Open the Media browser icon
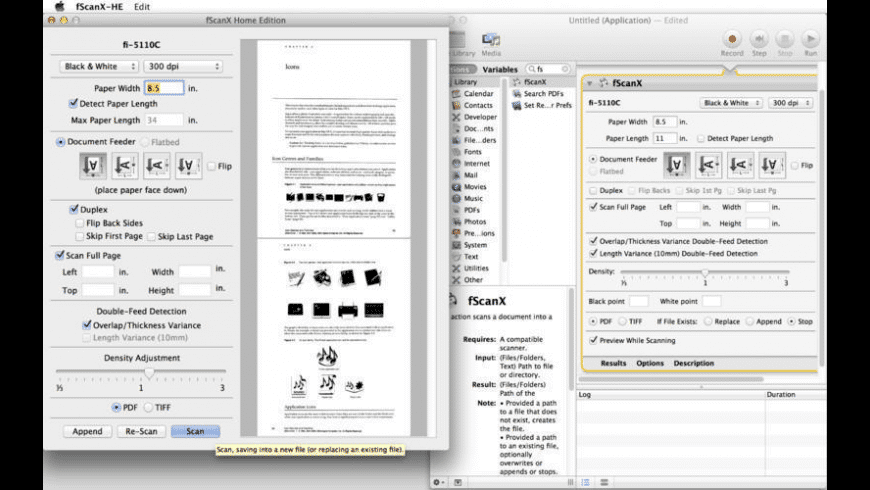Viewport: 870px width, 490px height. (x=491, y=41)
